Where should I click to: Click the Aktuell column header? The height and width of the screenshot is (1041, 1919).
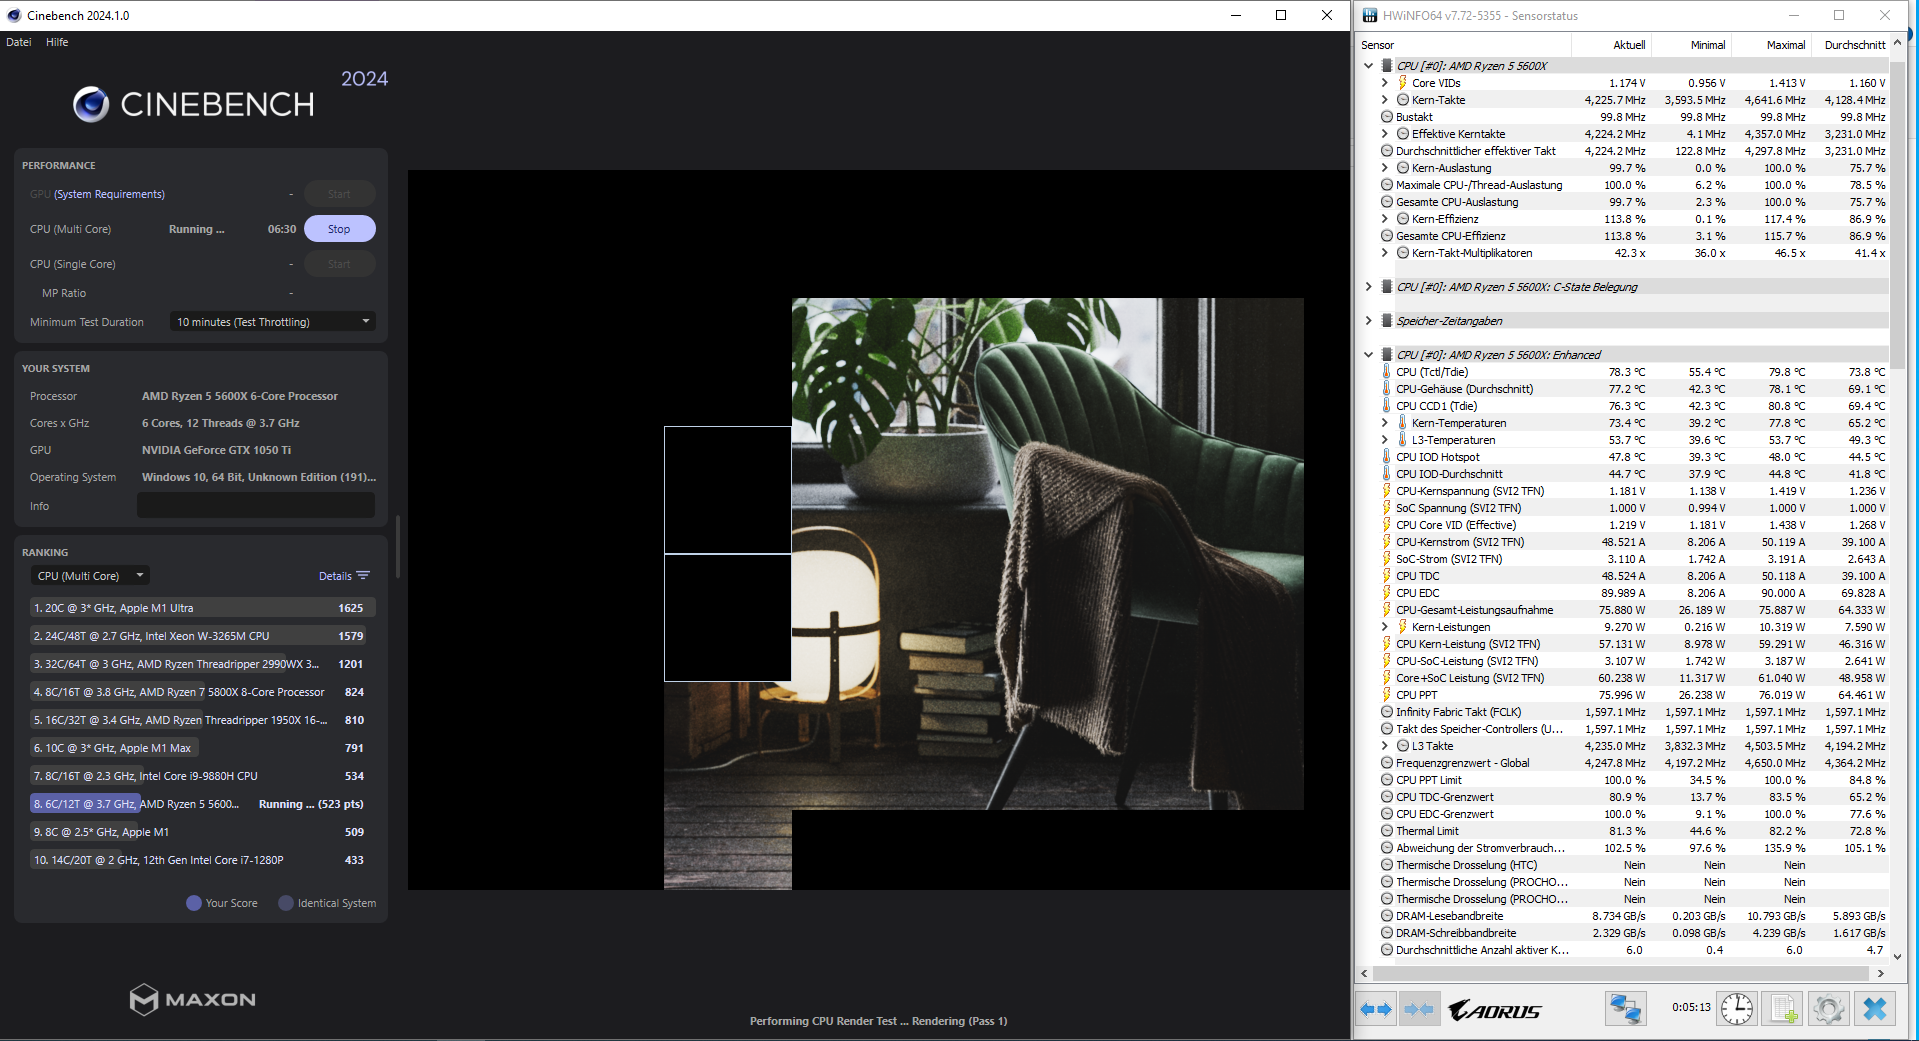(1611, 45)
